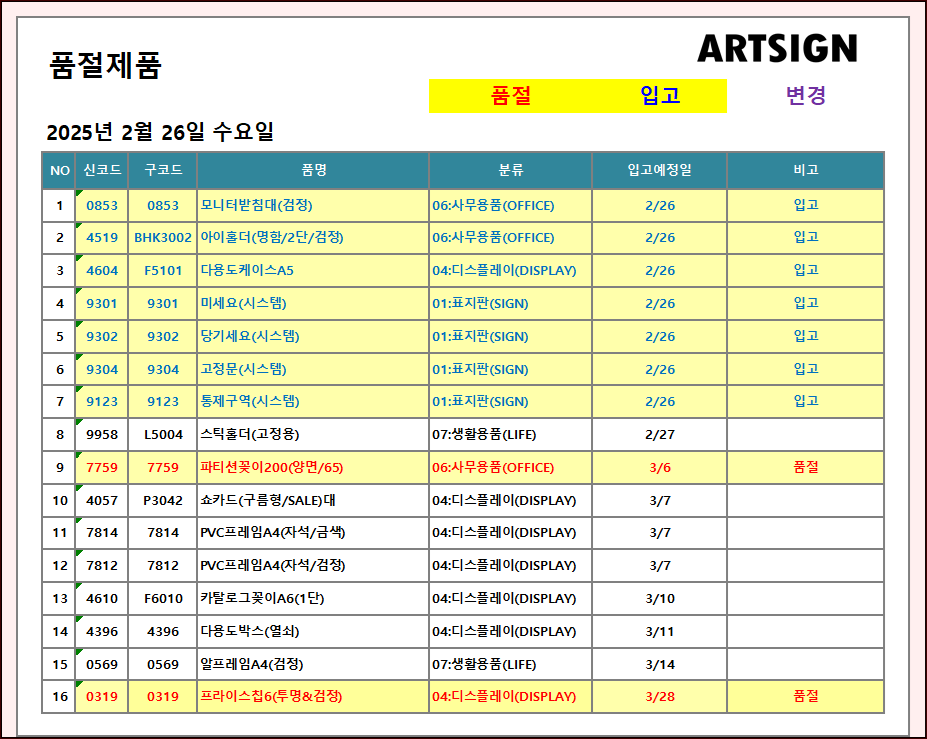
Task: Click 파티션꽂이200(양면/65) product cell
Action: coord(271,468)
